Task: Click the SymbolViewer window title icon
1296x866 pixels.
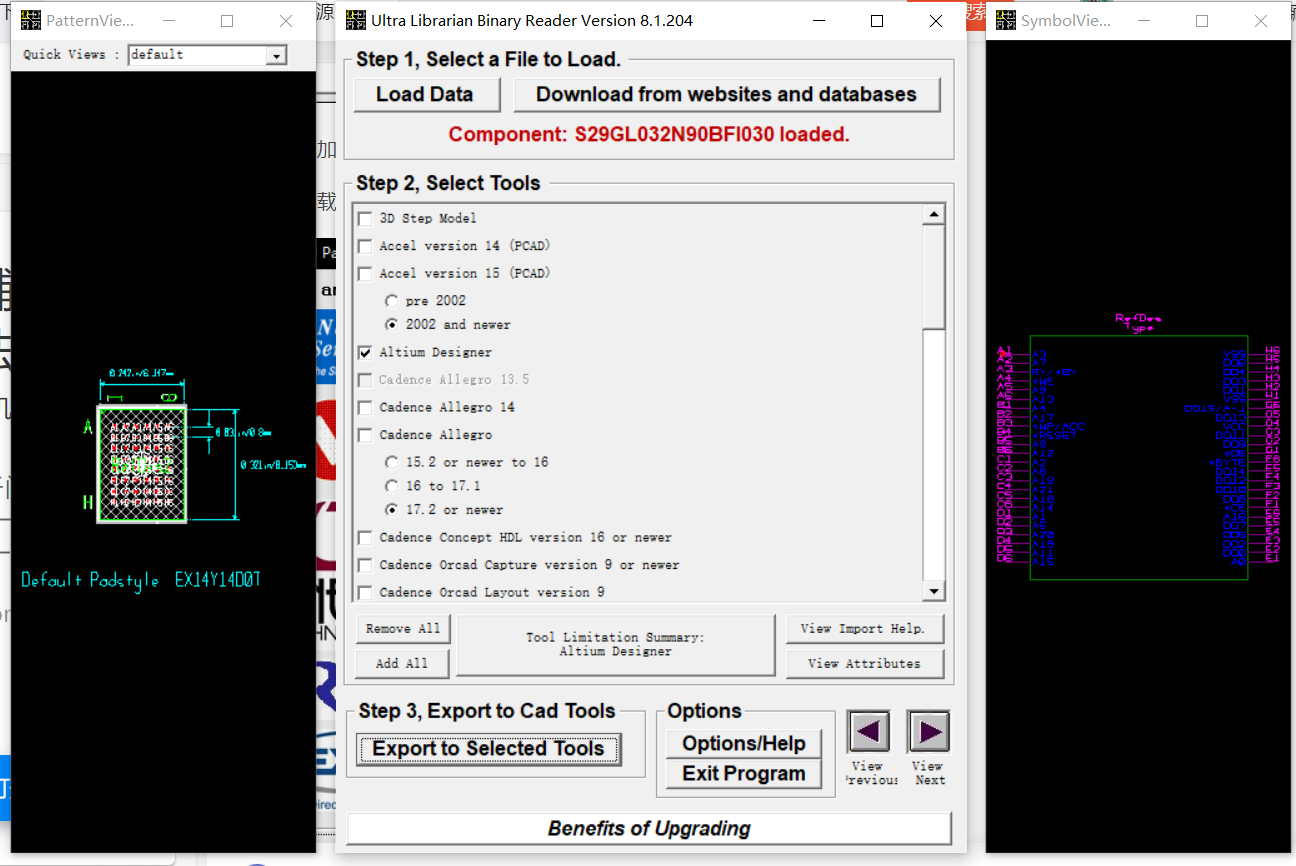Action: pyautogui.click(x=1005, y=21)
